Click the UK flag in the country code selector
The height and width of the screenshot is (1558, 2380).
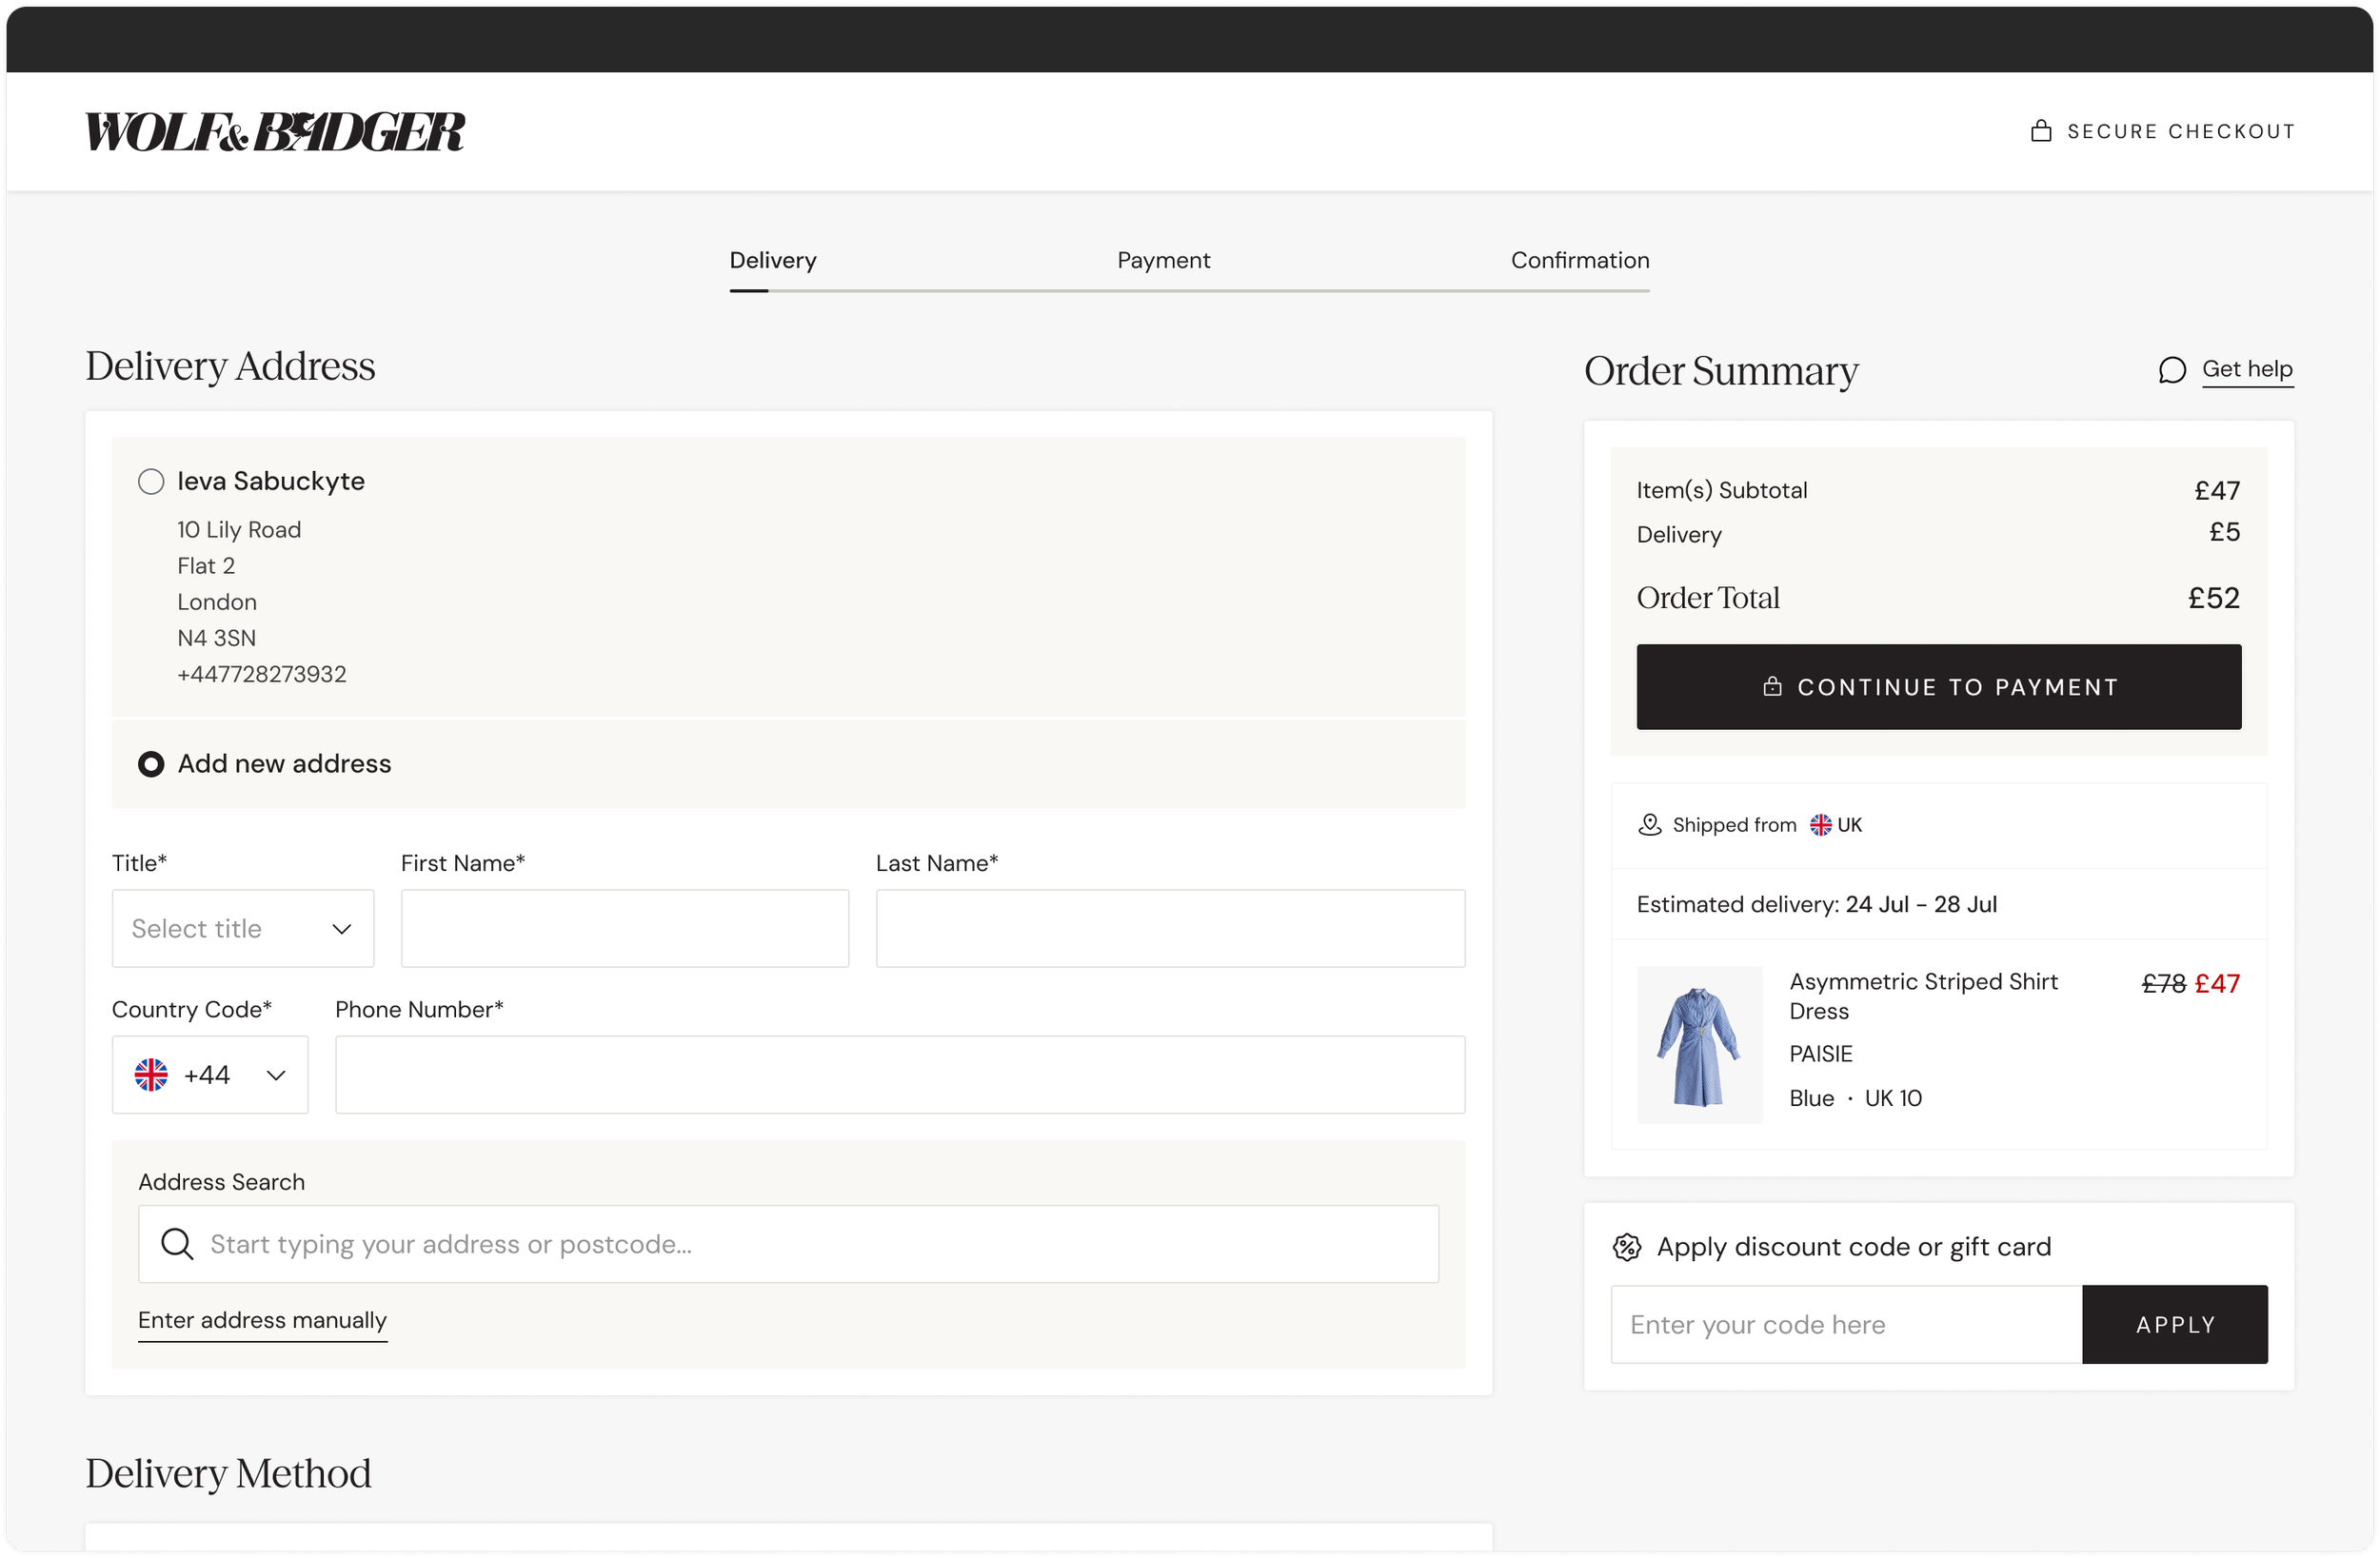coord(151,1074)
